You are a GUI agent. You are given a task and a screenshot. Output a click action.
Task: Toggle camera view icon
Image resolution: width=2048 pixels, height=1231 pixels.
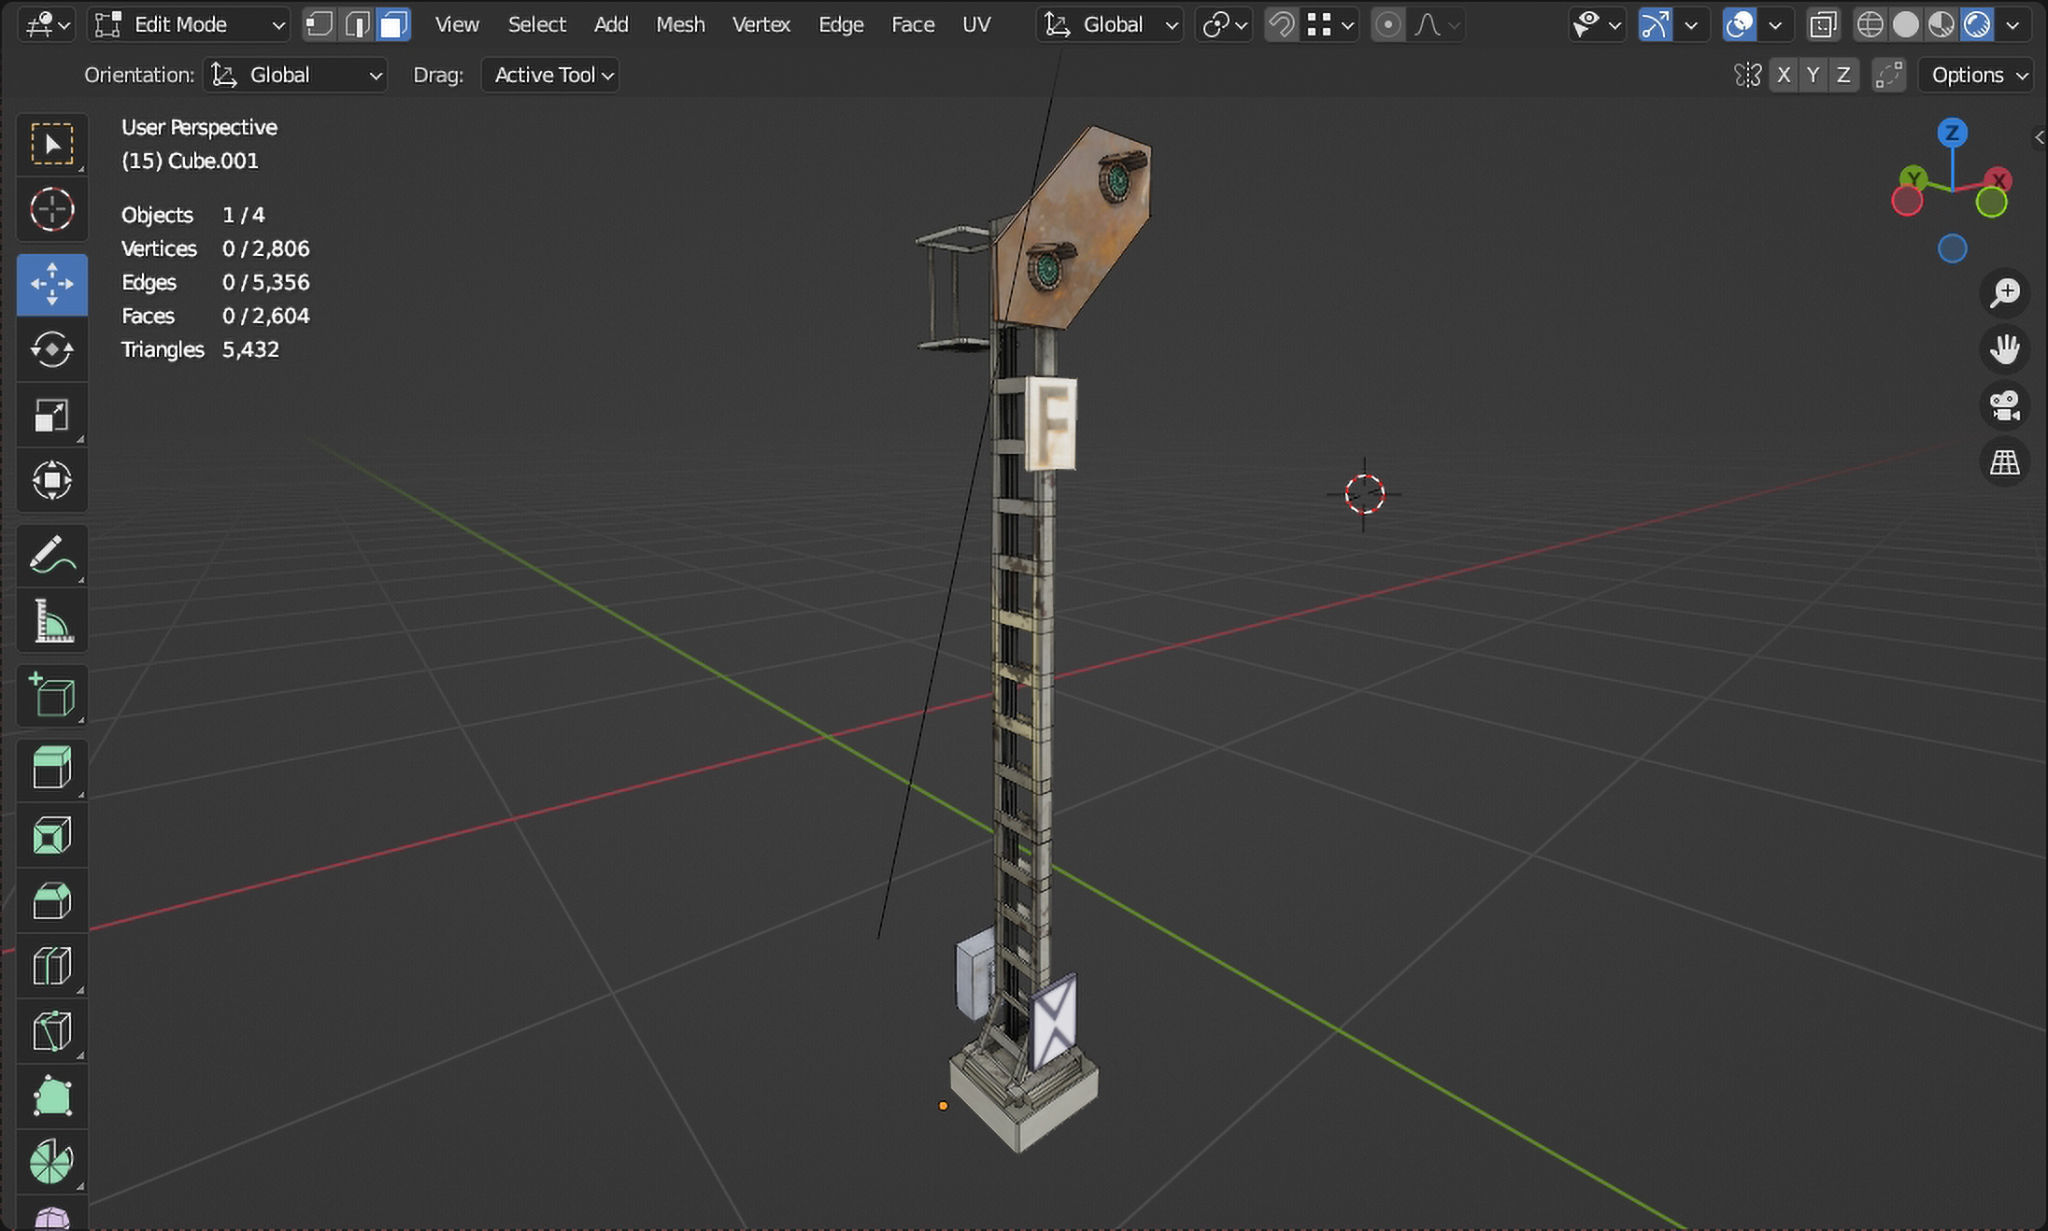2004,405
